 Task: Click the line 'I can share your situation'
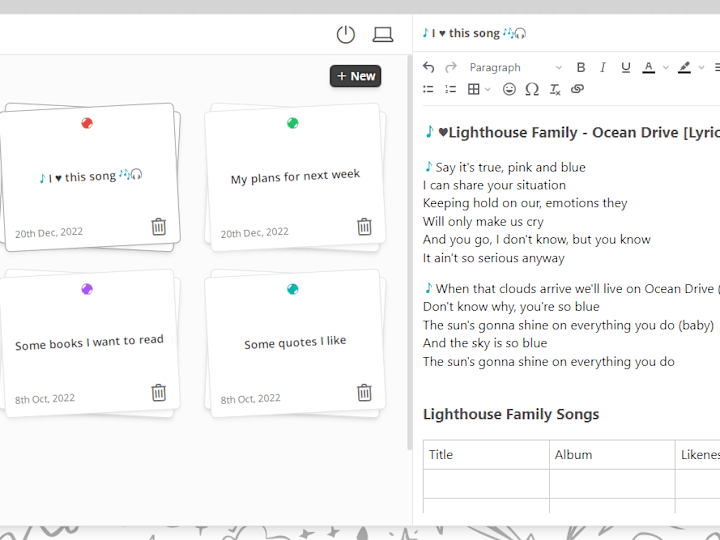pyautogui.click(x=494, y=185)
